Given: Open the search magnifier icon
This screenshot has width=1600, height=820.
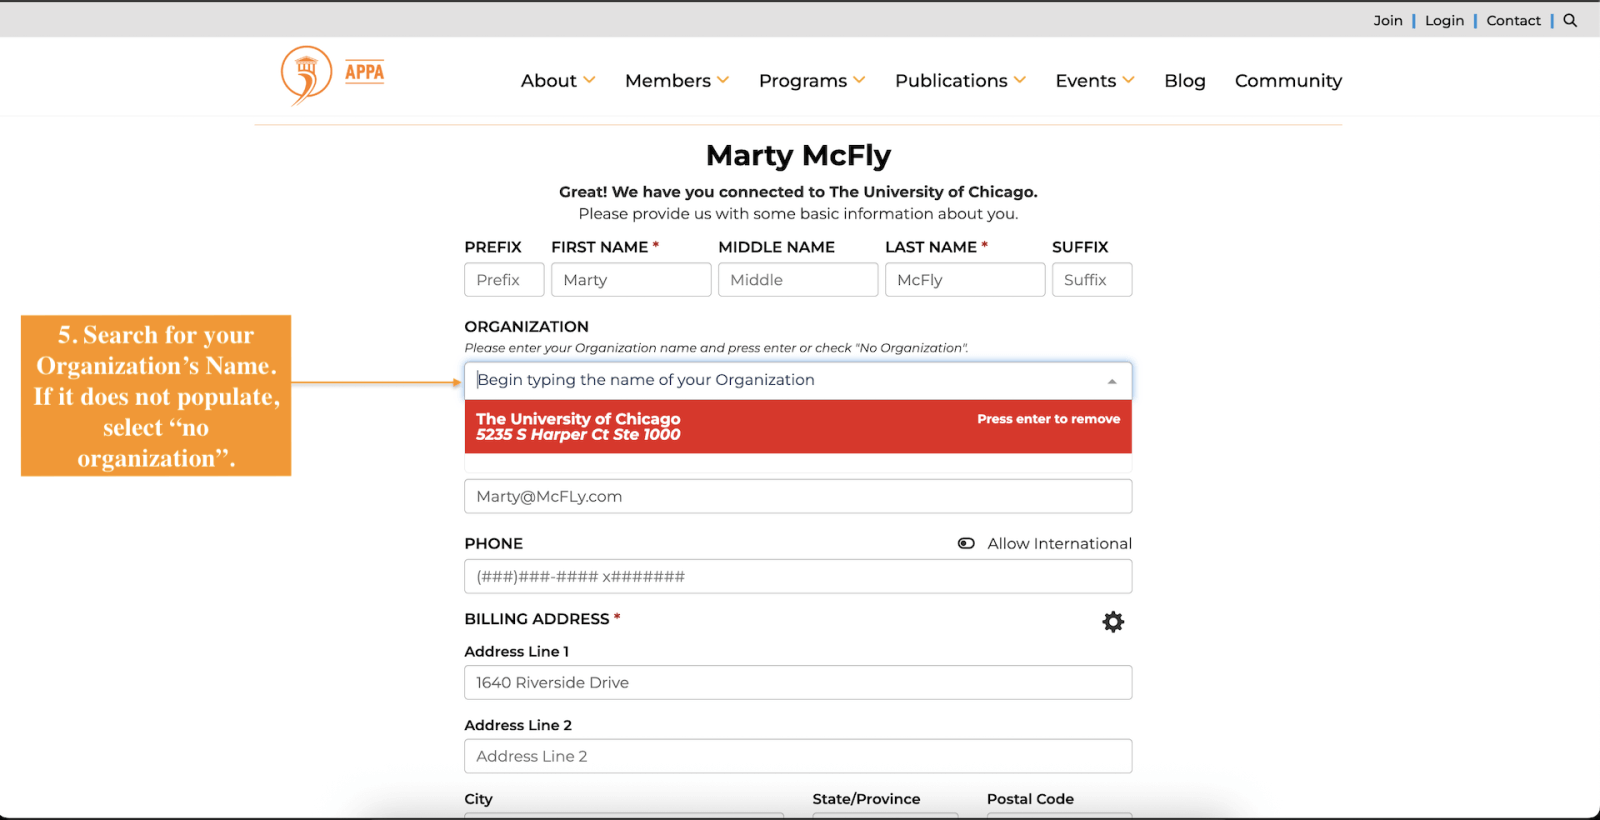Looking at the screenshot, I should (x=1570, y=20).
